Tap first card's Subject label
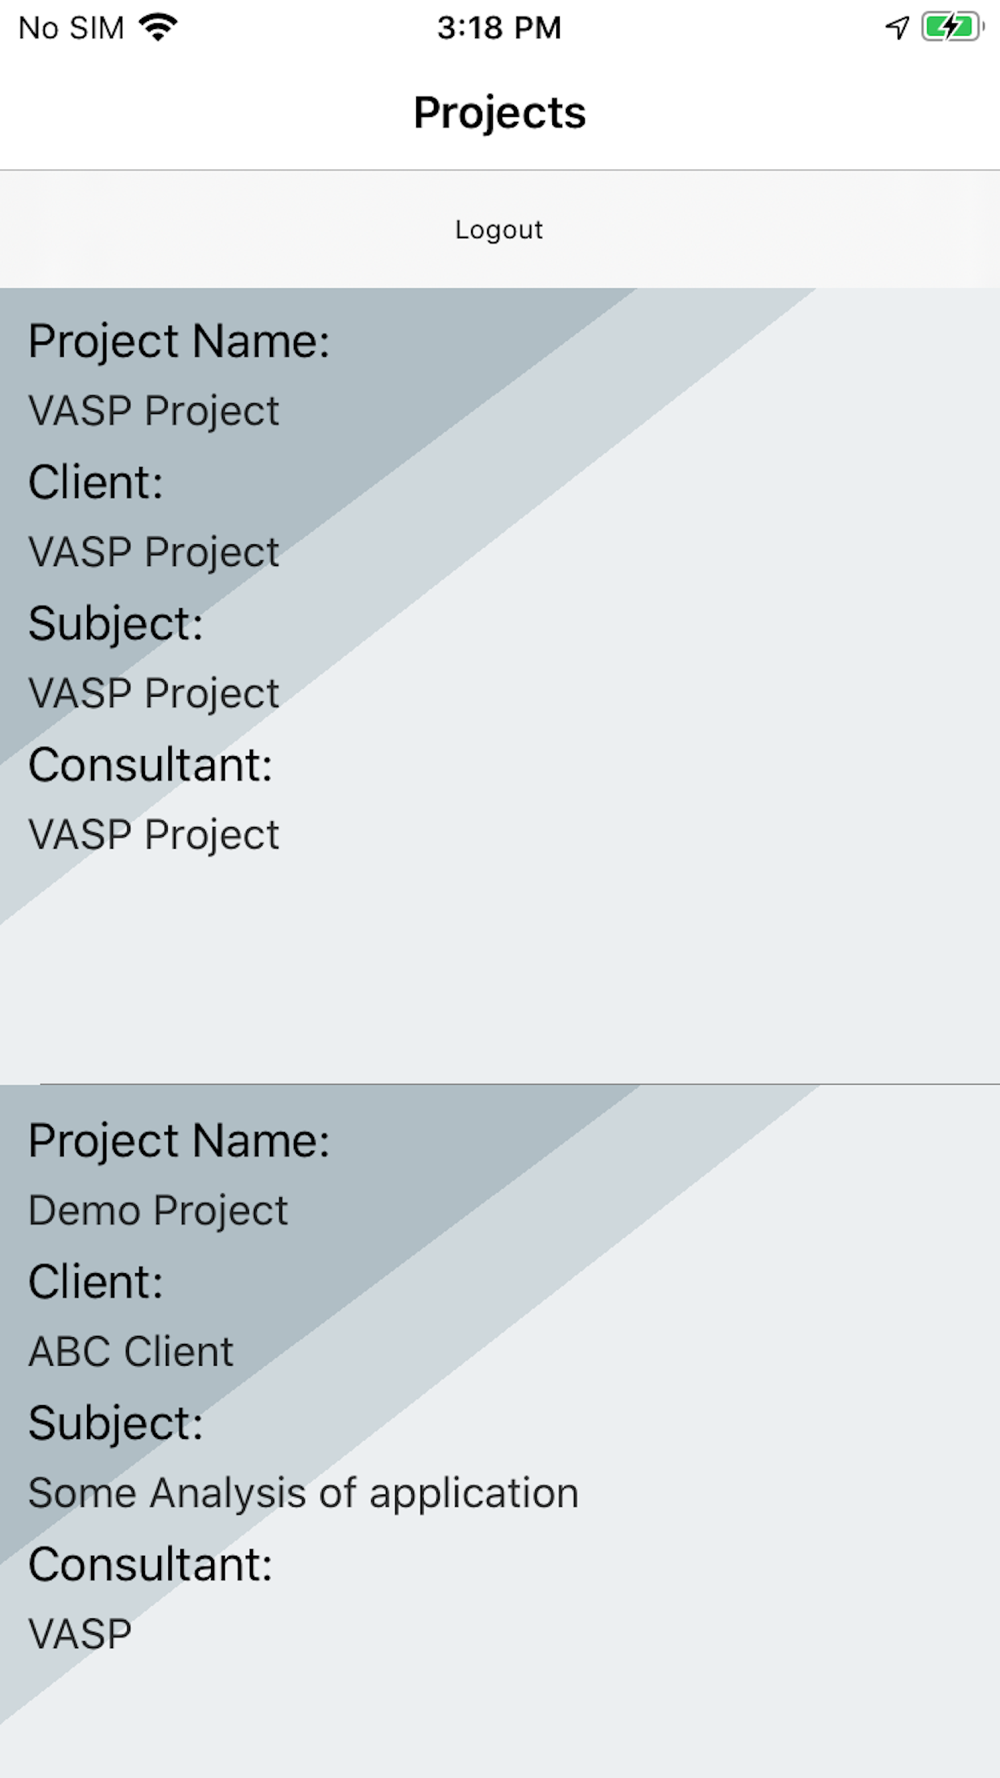Viewport: 1000px width, 1778px height. (116, 623)
